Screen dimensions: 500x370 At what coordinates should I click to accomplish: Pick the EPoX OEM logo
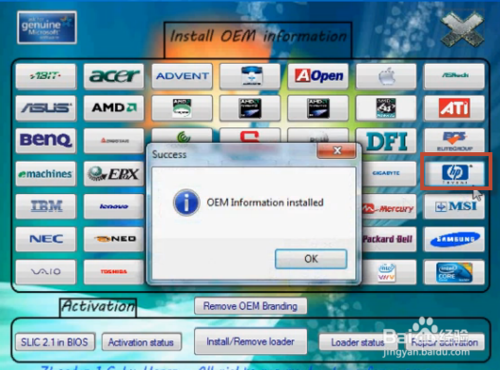[x=114, y=173]
